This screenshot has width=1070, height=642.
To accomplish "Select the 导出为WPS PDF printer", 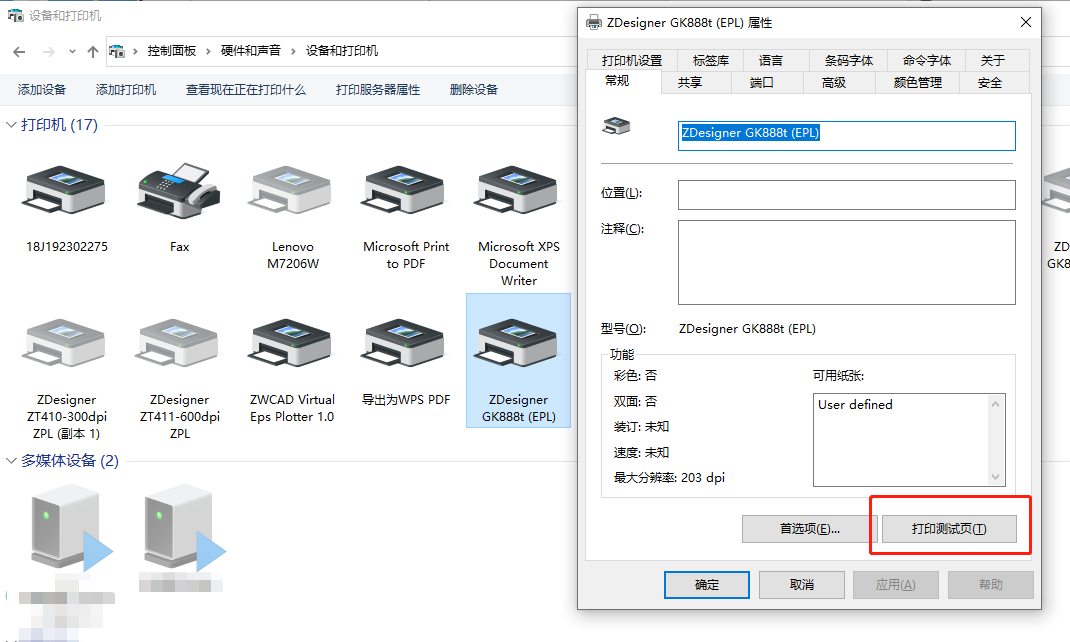I will pyautogui.click(x=406, y=348).
